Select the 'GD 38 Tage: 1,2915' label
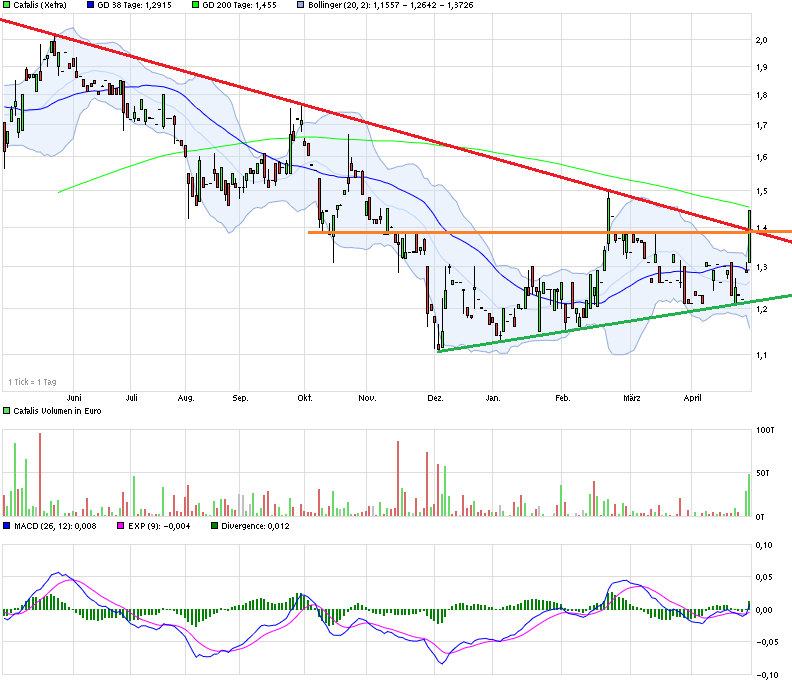 (134, 5)
